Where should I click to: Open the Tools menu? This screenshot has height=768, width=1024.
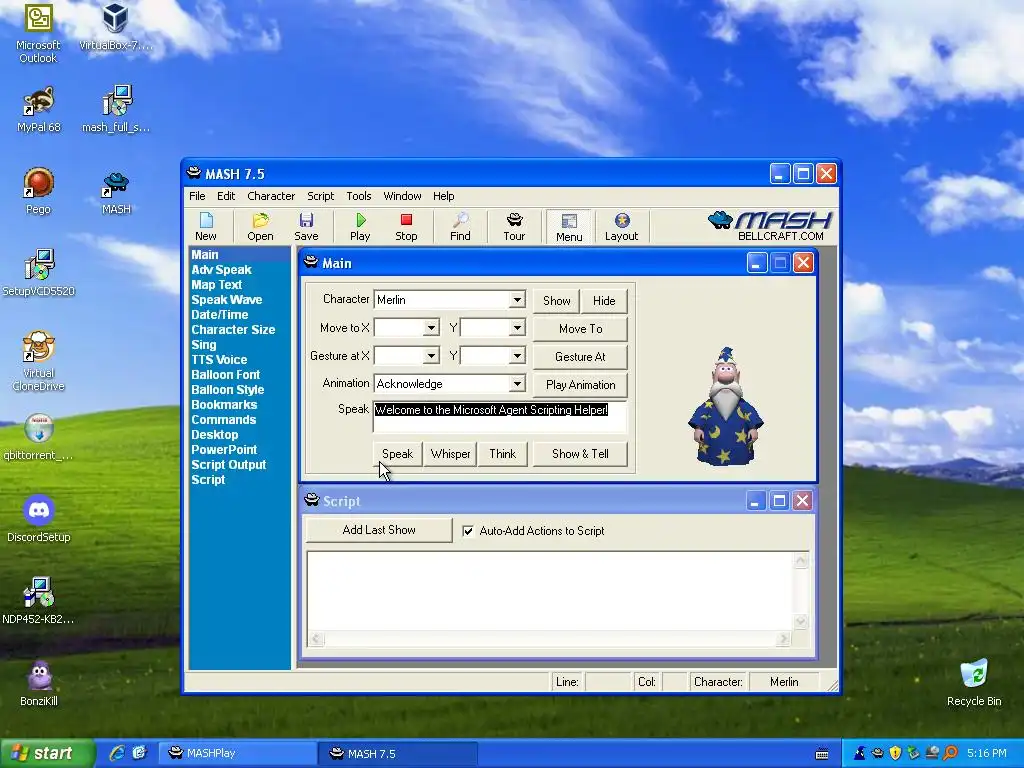(x=359, y=196)
